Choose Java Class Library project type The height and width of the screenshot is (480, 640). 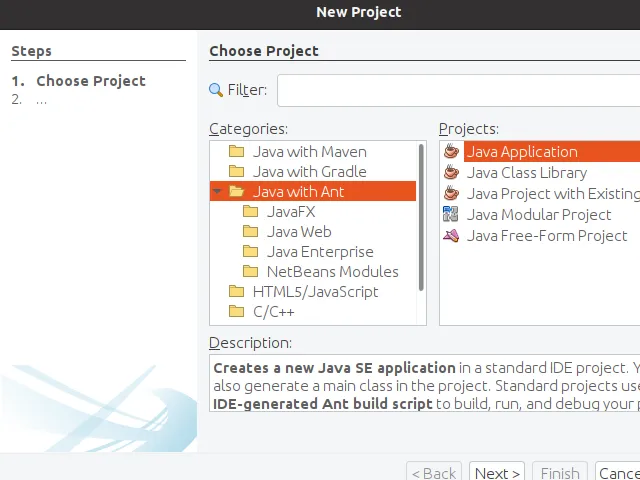(x=527, y=173)
